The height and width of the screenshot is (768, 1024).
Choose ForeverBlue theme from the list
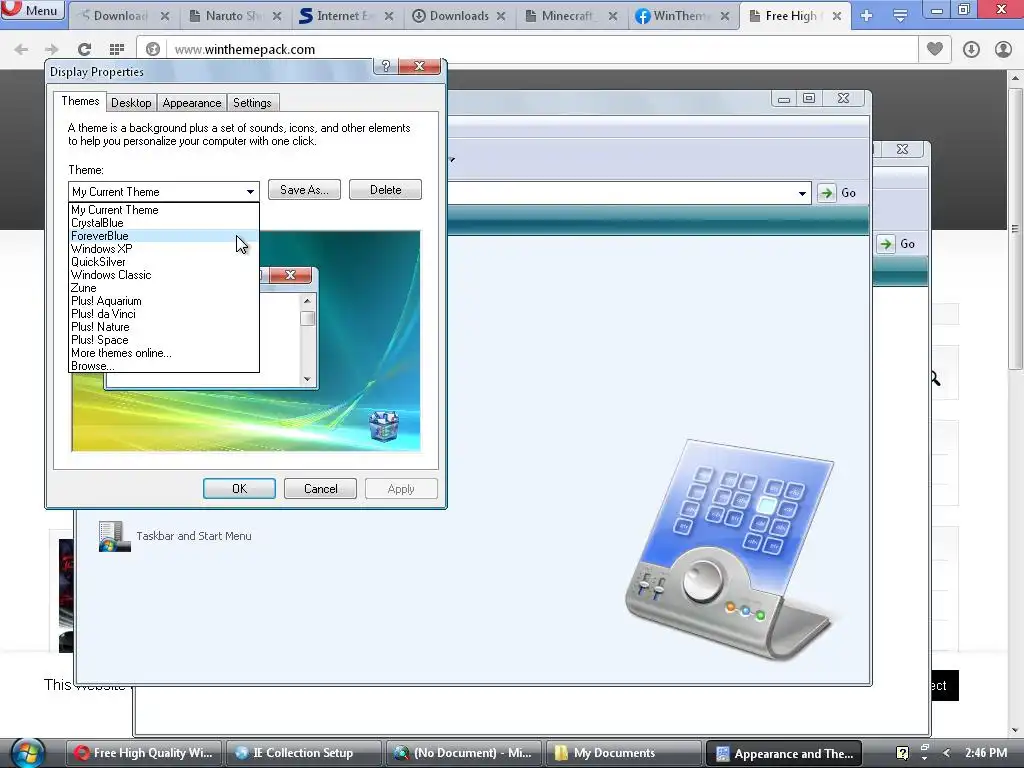[x=164, y=236]
